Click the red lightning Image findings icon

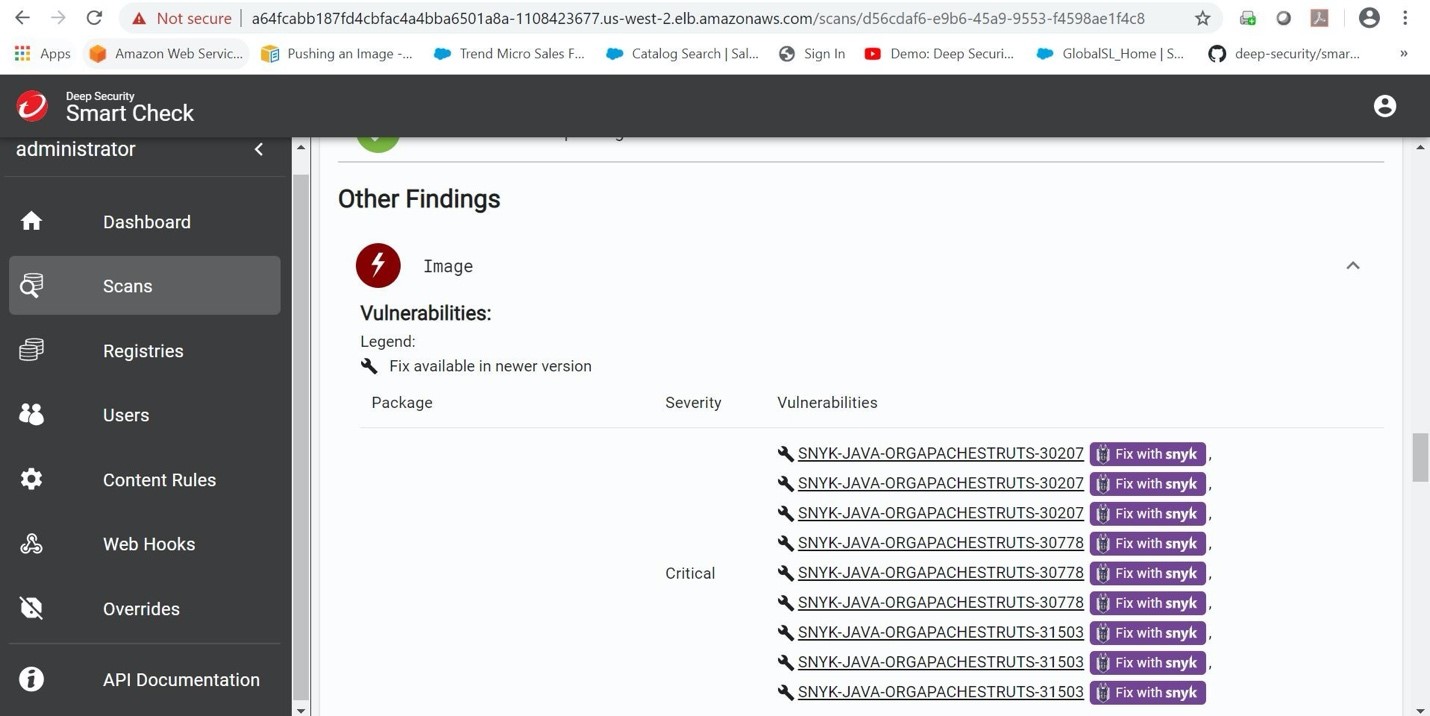378,266
